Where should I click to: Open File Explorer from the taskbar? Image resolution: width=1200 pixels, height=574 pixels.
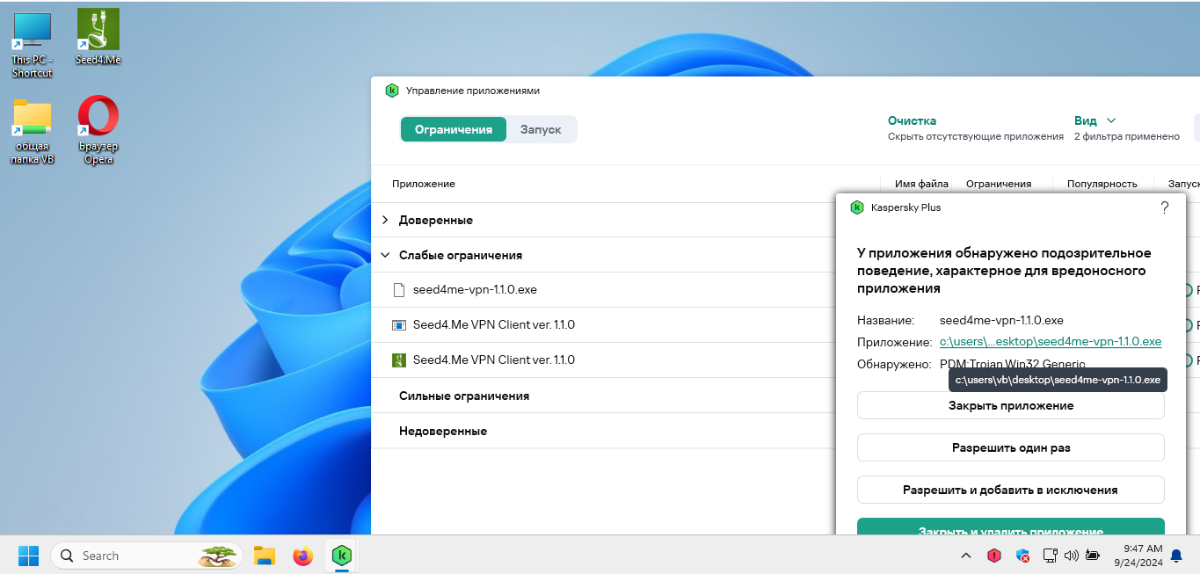264,555
